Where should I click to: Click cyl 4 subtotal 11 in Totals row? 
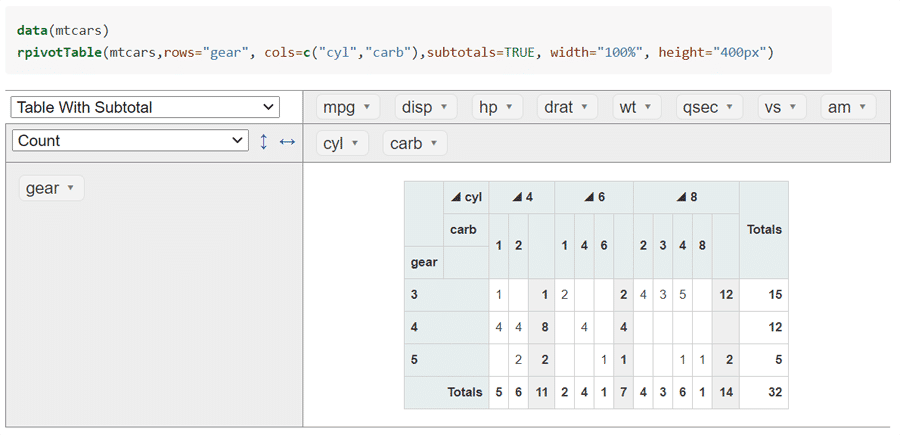(x=541, y=393)
